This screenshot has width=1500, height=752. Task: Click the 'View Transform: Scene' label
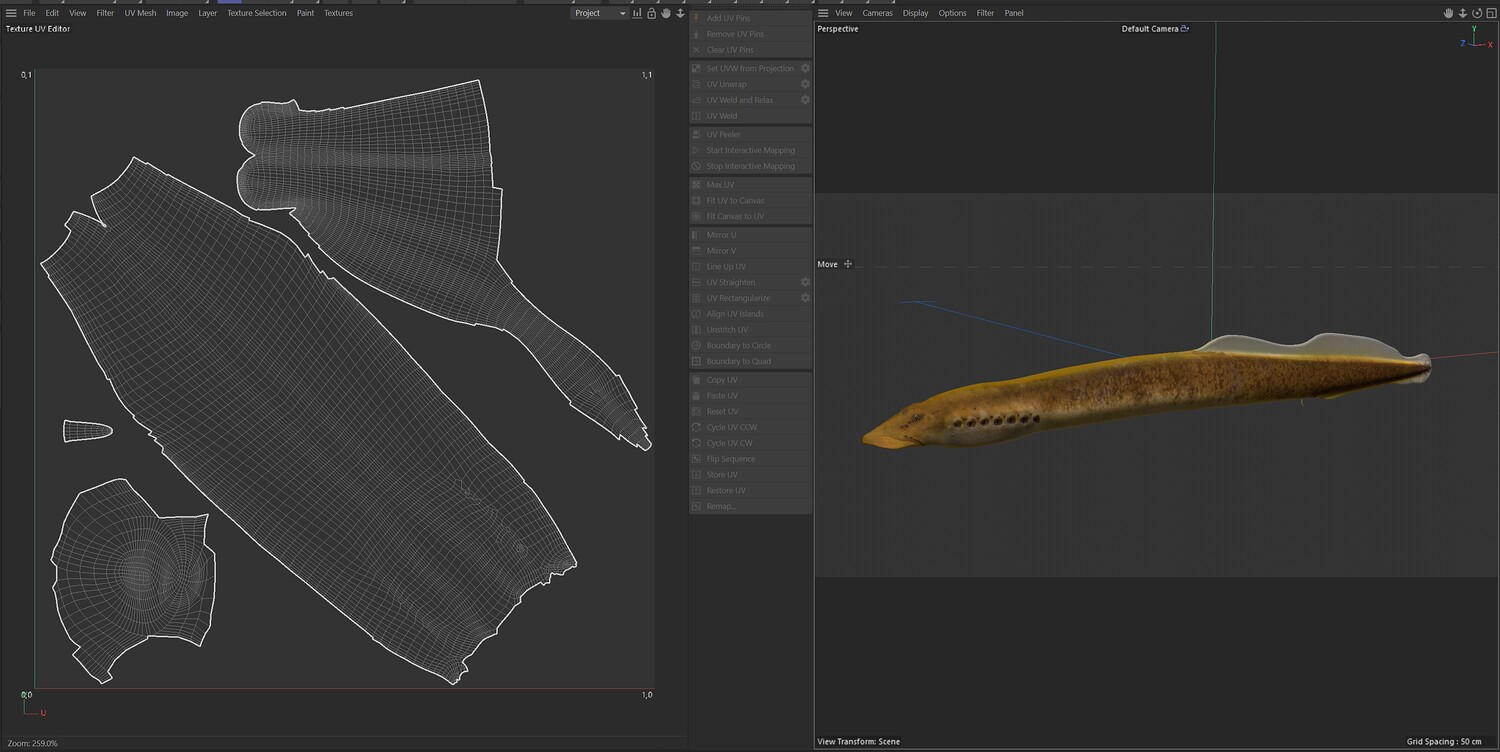click(858, 742)
